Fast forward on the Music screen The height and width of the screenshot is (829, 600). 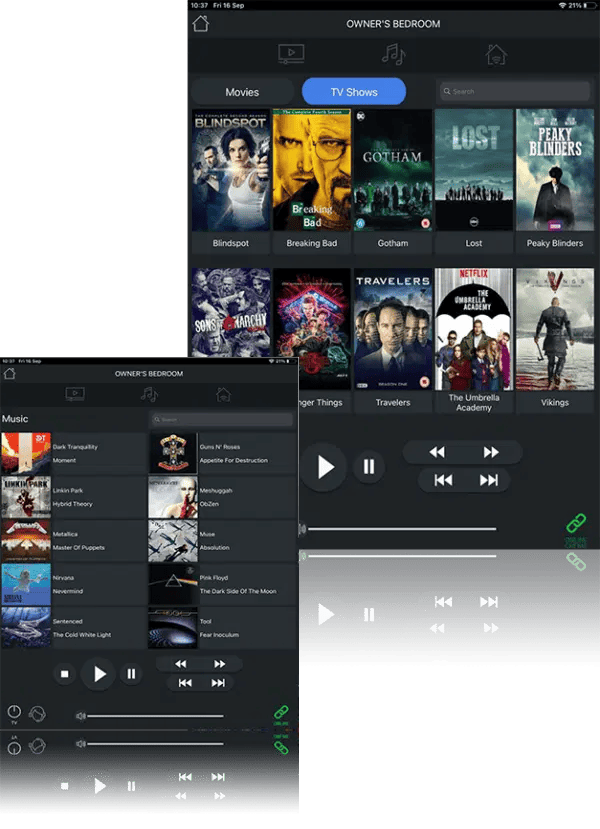click(219, 664)
